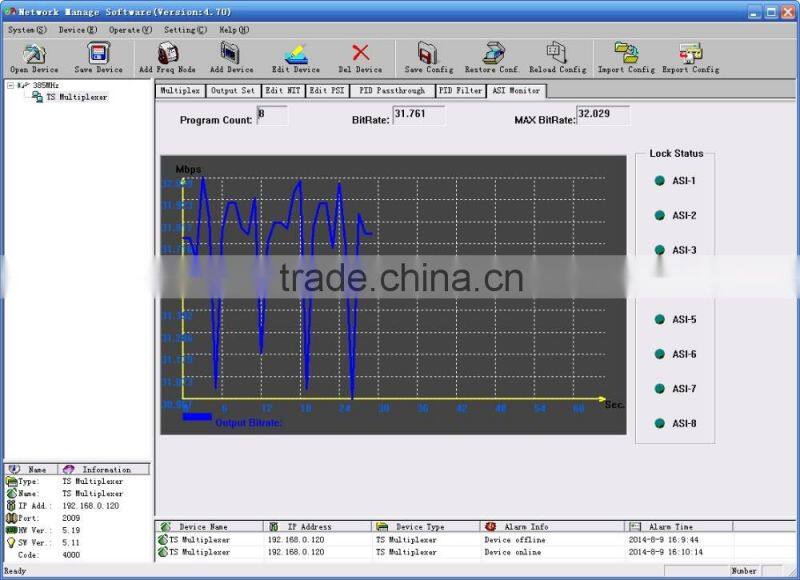Viewport: 800px width, 580px height.
Task: Click the Restore Conf. toolbar icon
Action: tap(493, 54)
